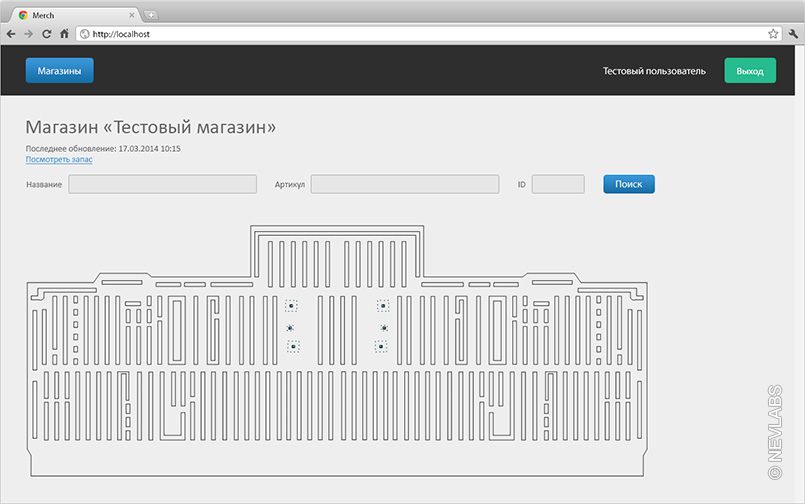Start search with the Поиск button
This screenshot has height=504, width=805.
(628, 184)
